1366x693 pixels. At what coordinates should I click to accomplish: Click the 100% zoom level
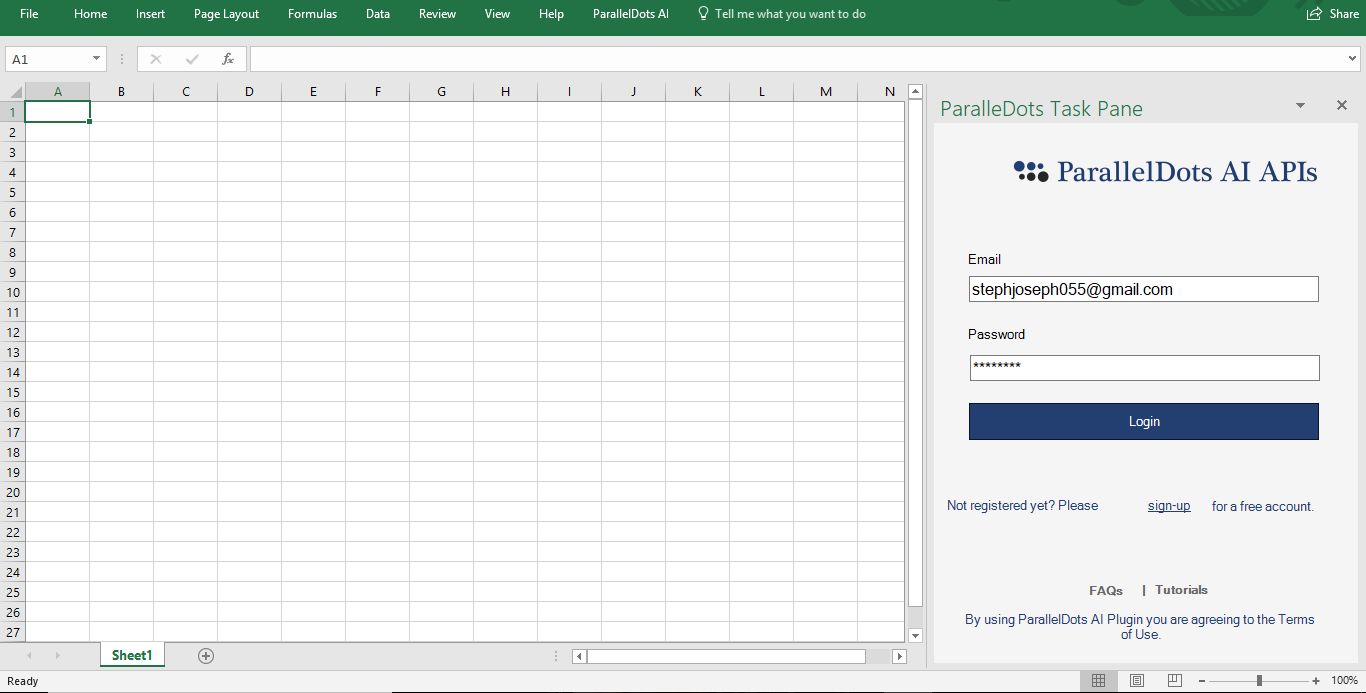1344,681
